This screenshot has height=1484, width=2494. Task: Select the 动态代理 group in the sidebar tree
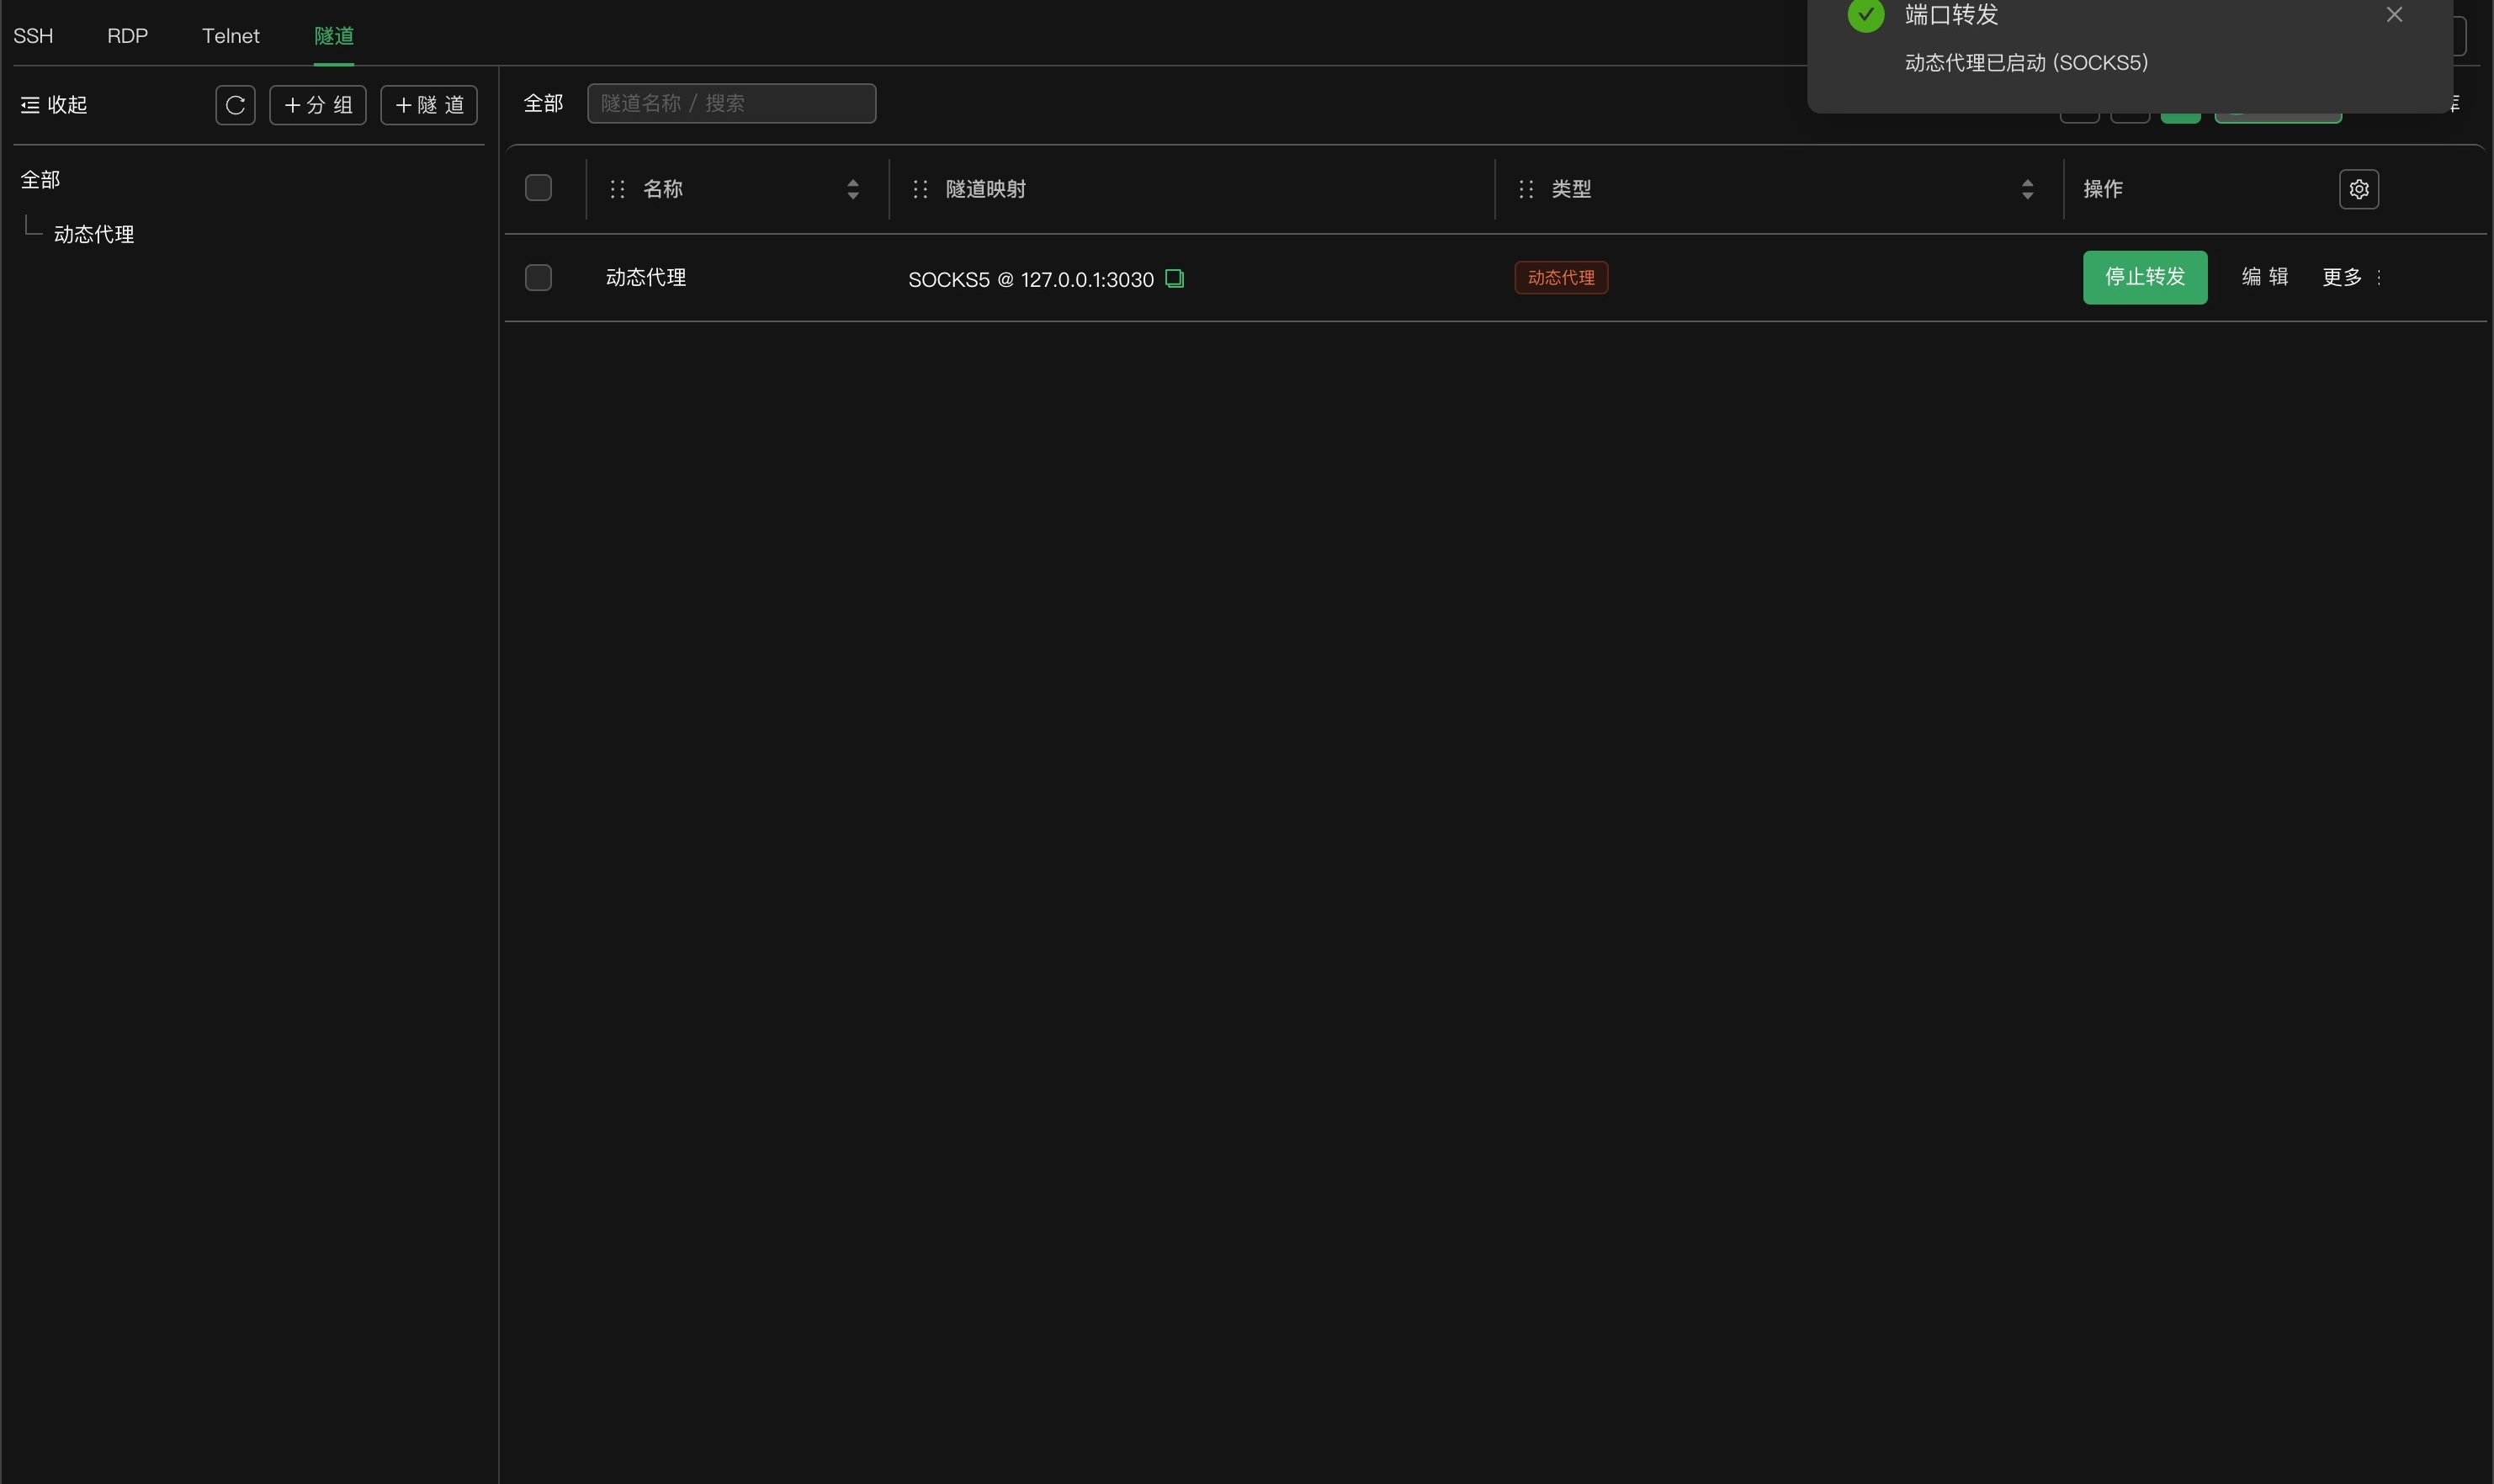[x=94, y=234]
